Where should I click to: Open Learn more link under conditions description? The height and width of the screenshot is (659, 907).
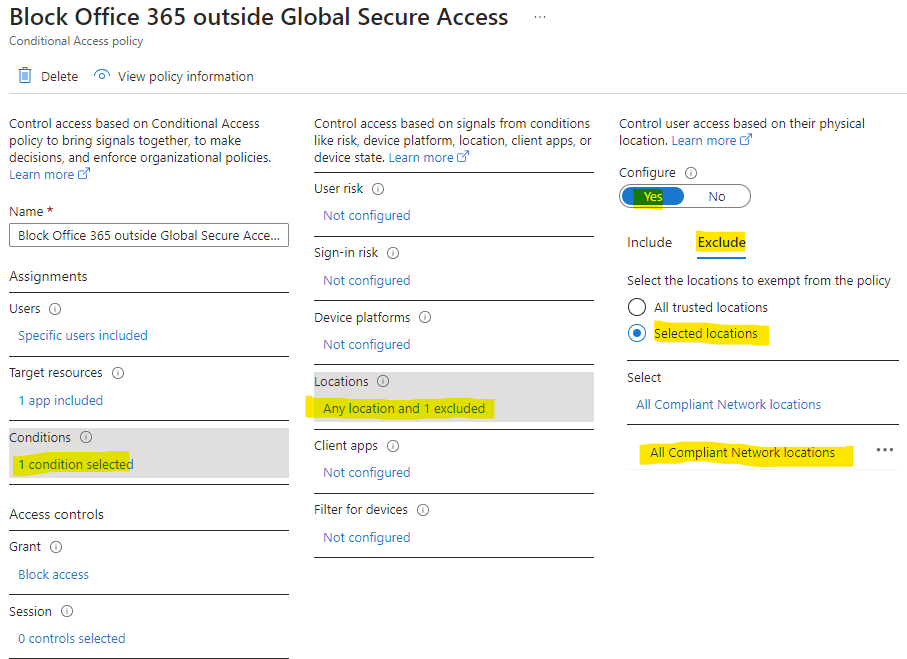point(429,157)
